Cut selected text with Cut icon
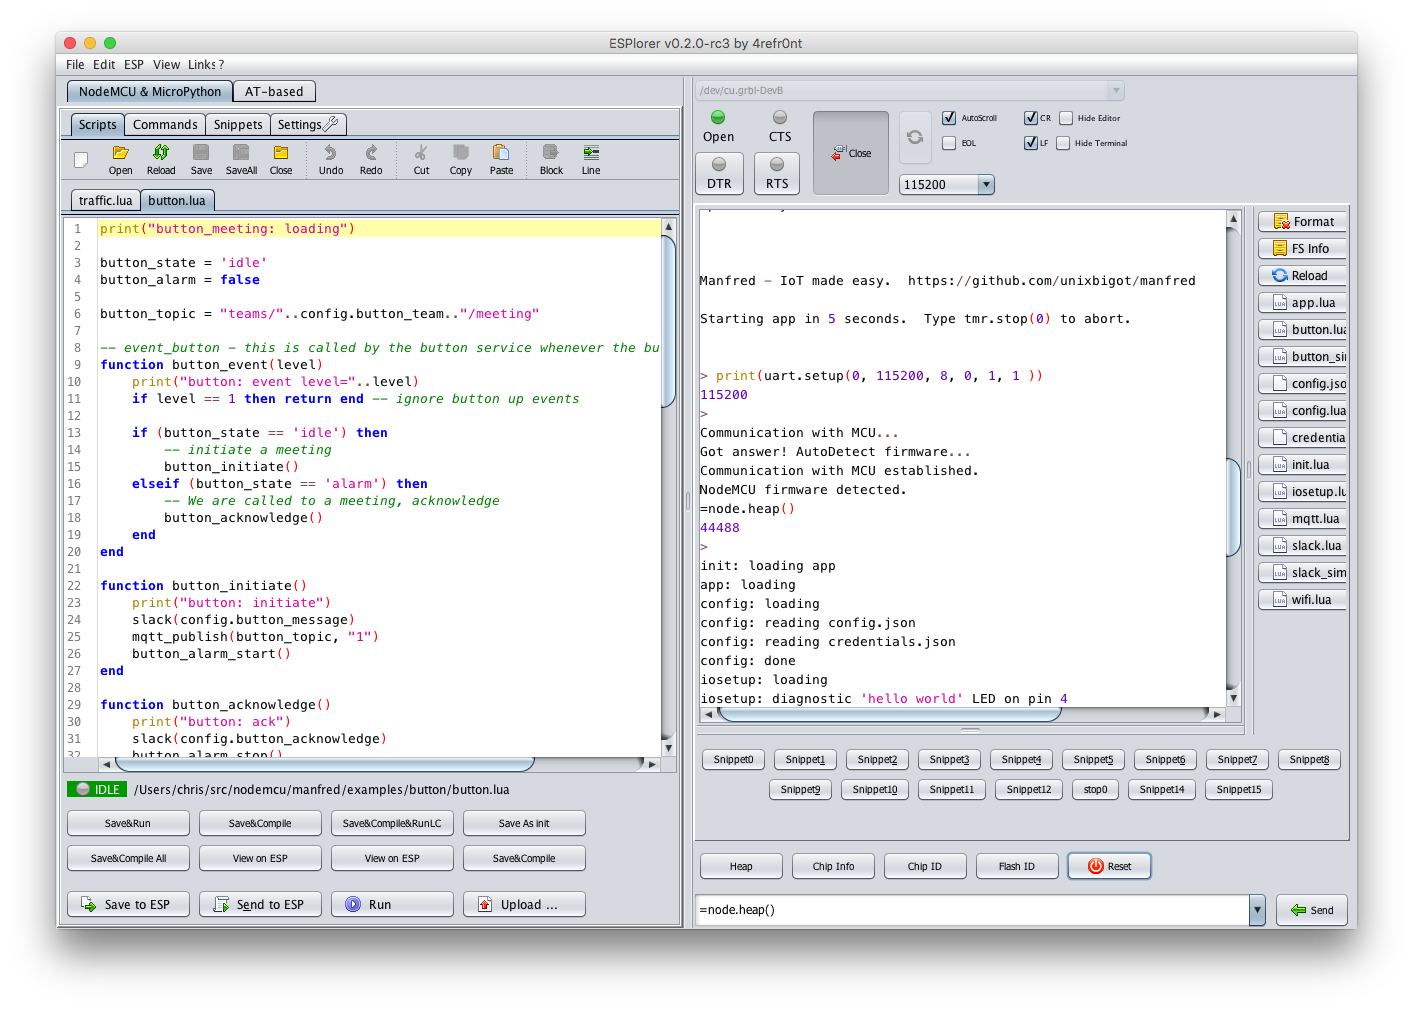Image resolution: width=1413 pixels, height=1009 pixels. (x=421, y=159)
